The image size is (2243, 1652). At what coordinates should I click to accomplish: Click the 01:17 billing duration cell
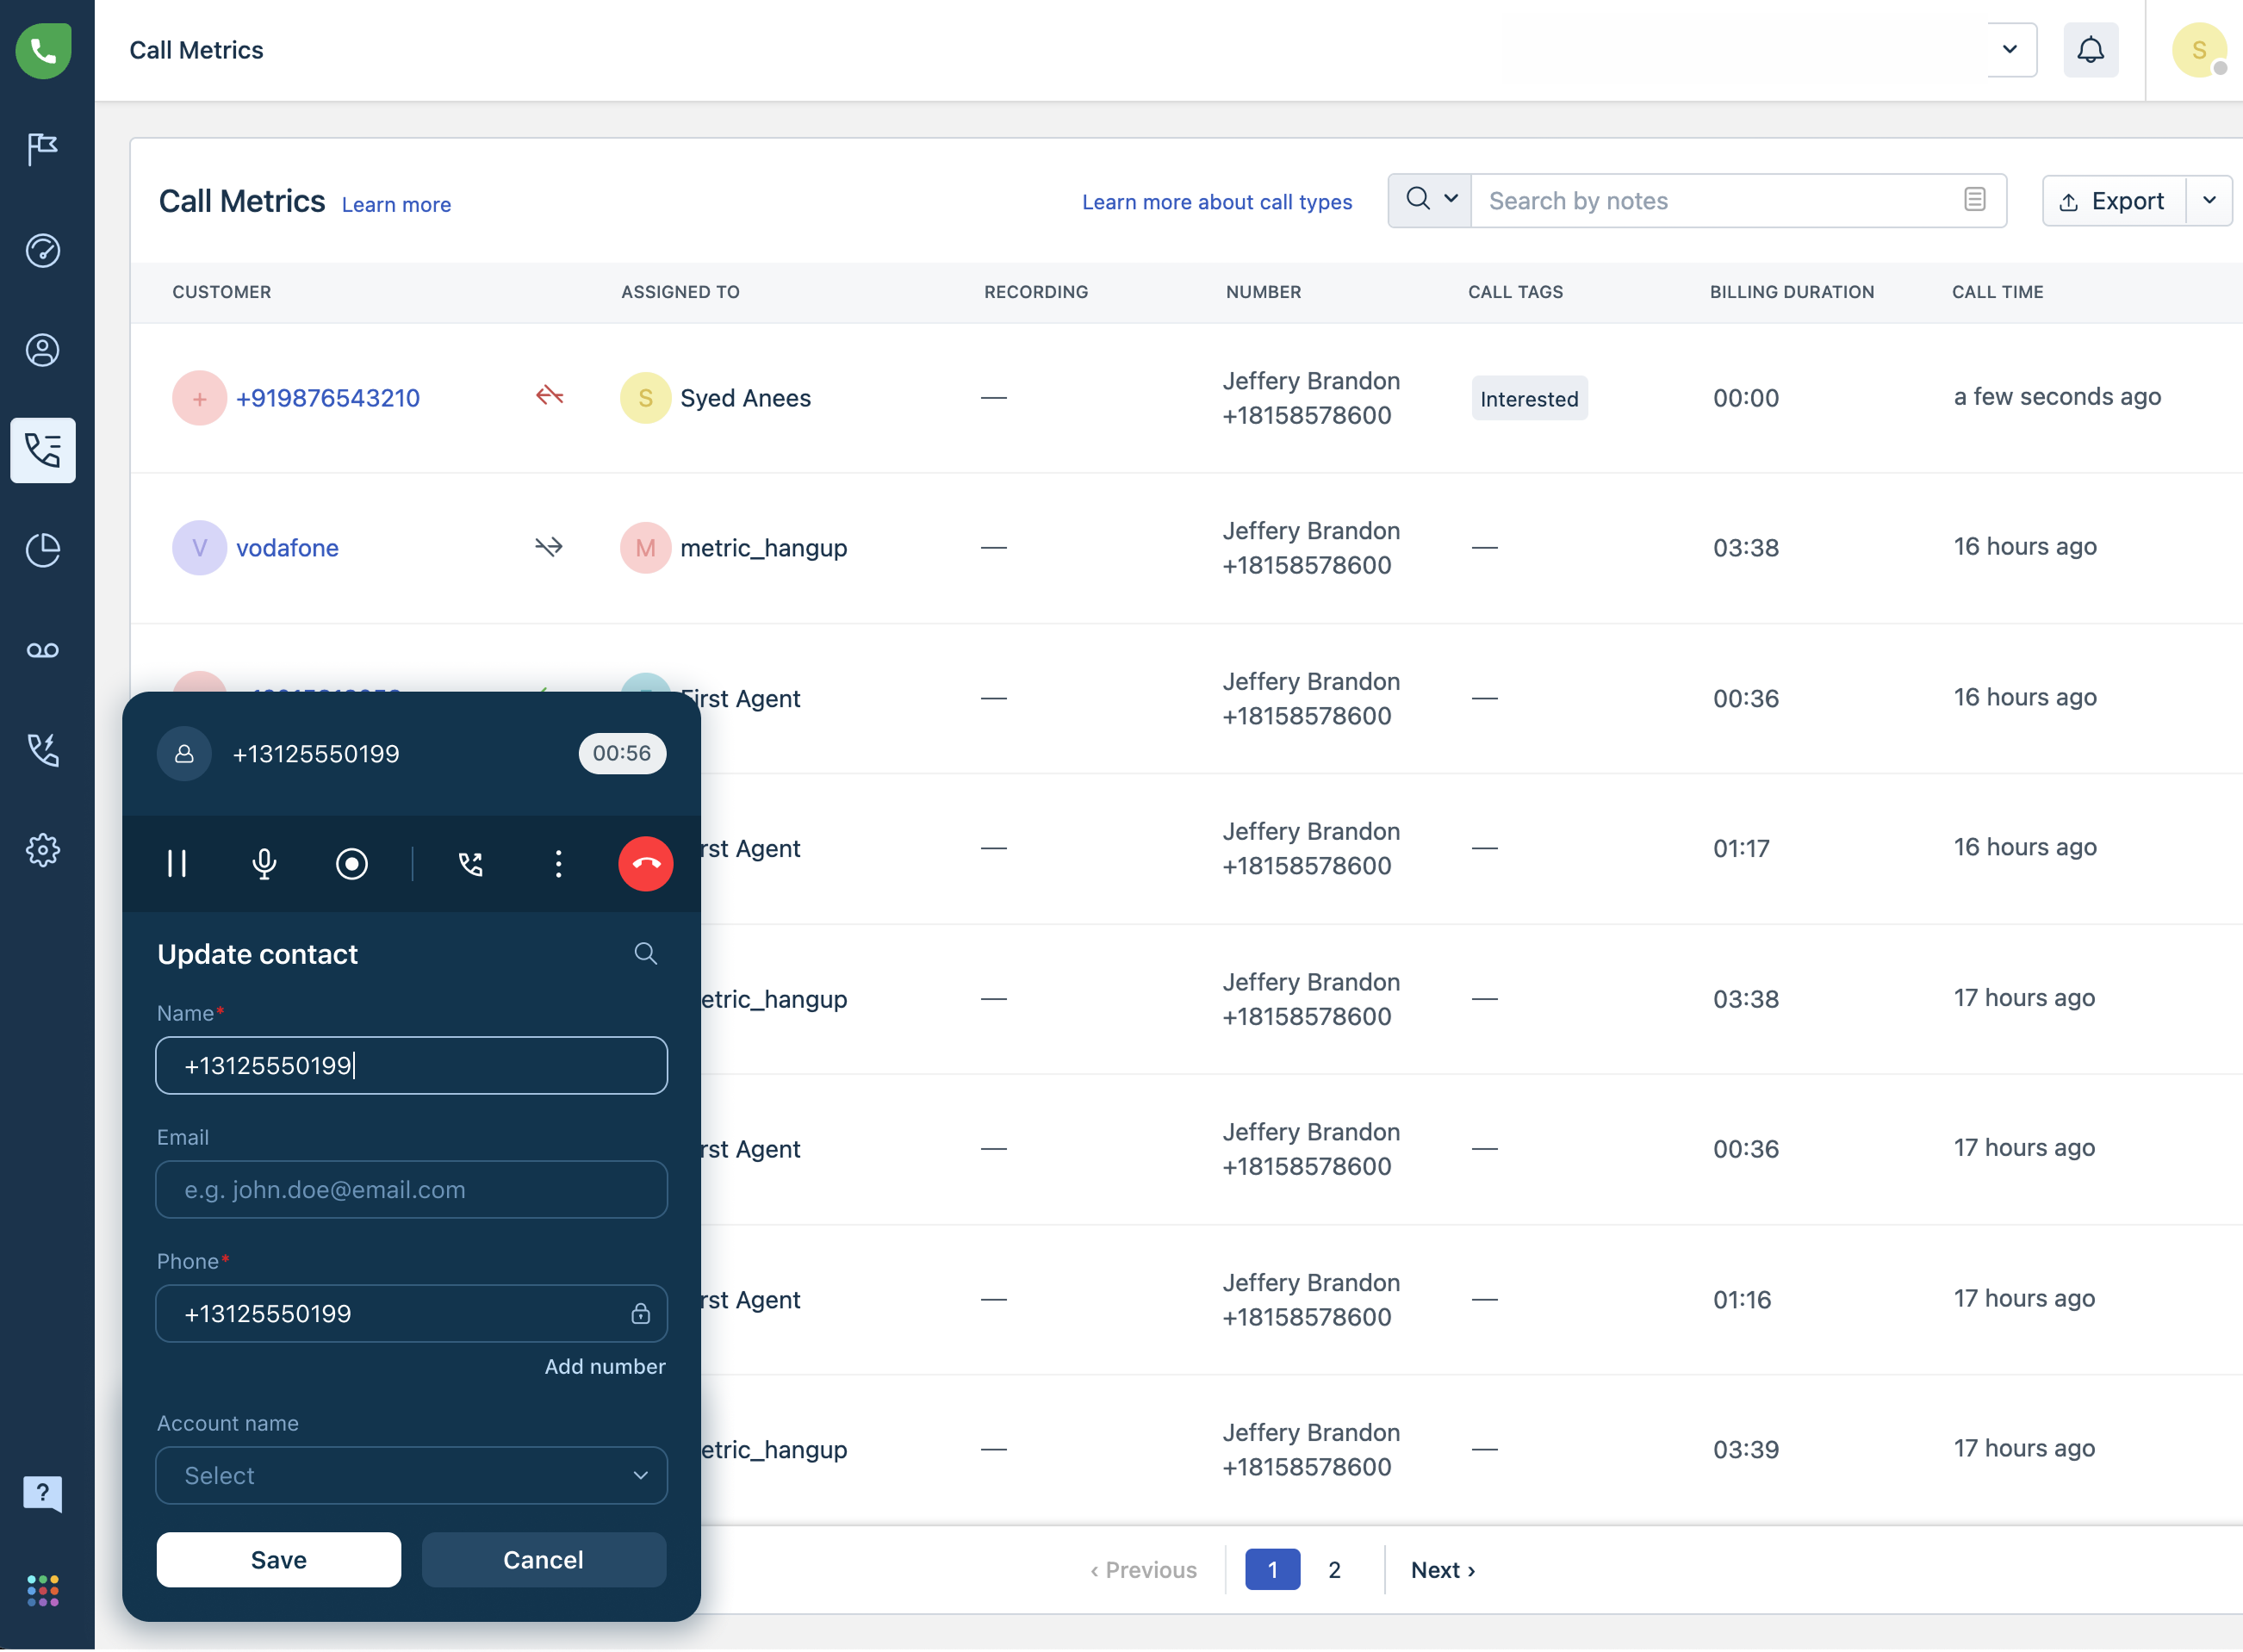tap(1741, 848)
